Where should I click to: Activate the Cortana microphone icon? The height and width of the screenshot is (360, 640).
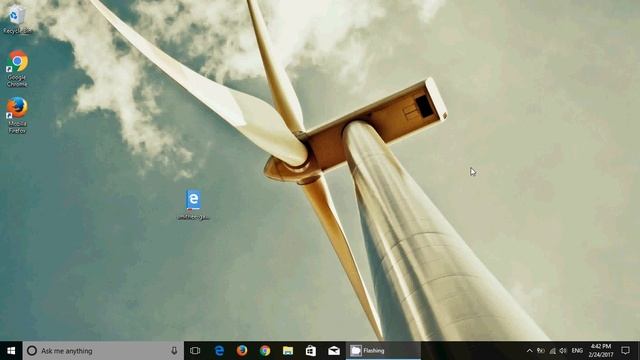tap(174, 351)
